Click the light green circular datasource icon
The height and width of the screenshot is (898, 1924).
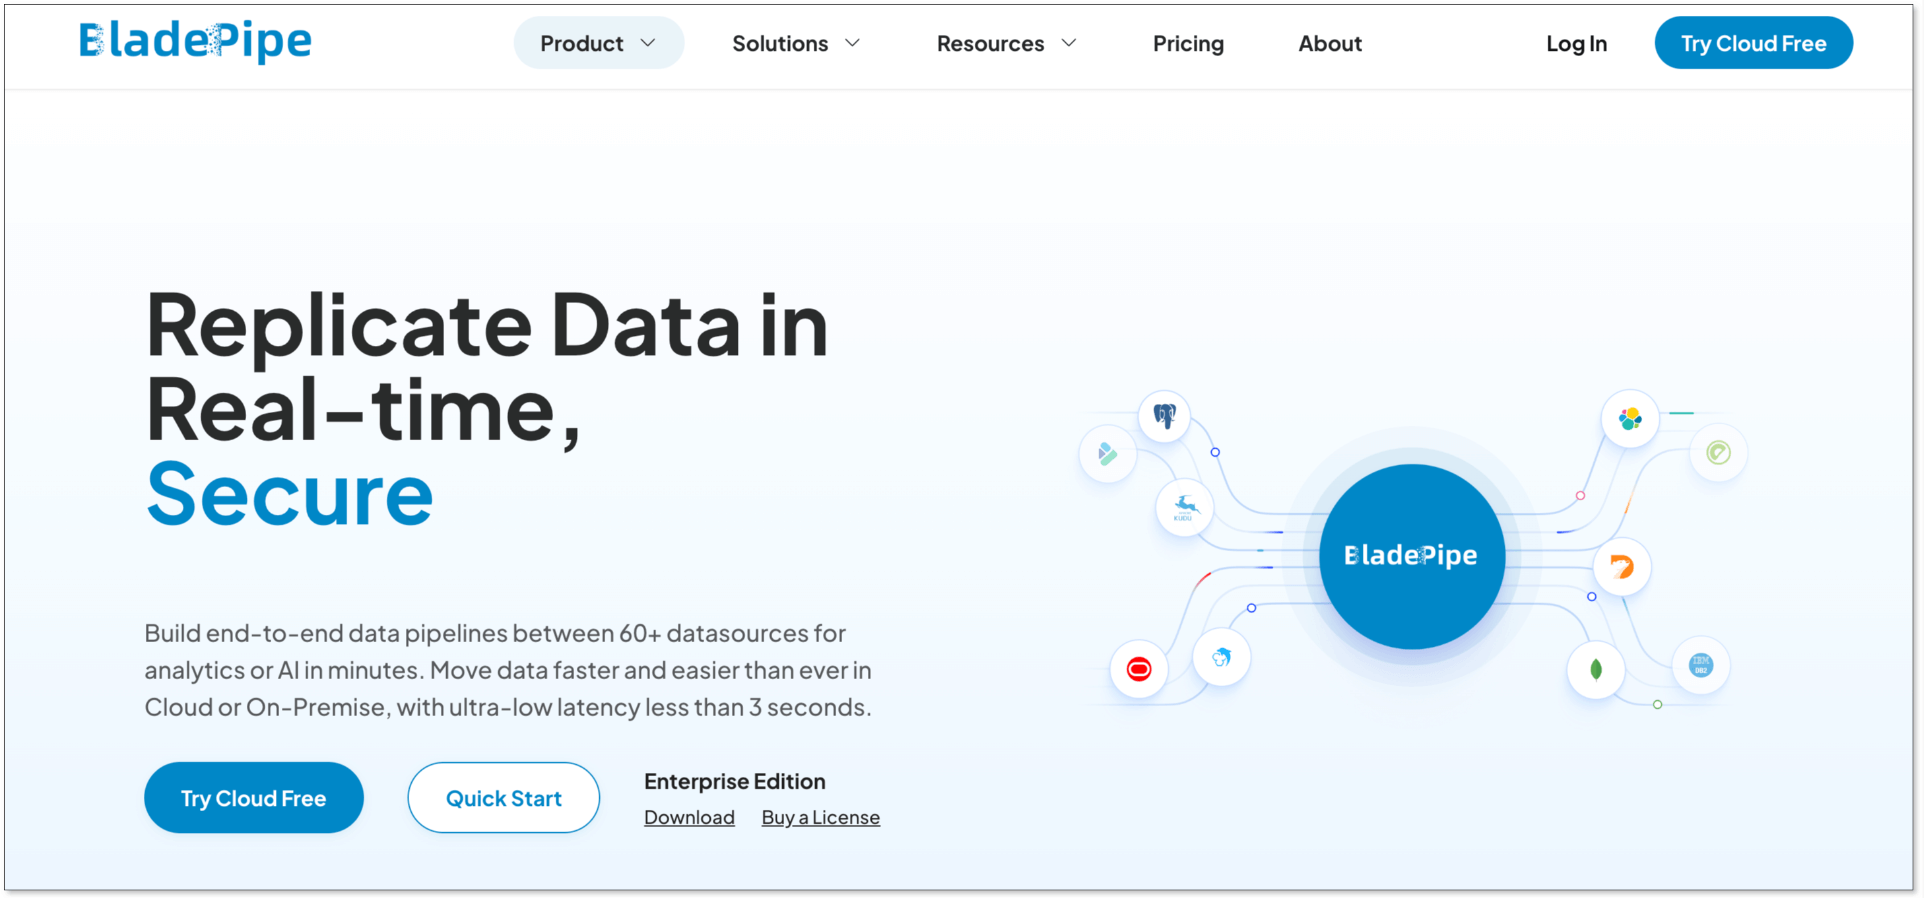coord(1718,453)
